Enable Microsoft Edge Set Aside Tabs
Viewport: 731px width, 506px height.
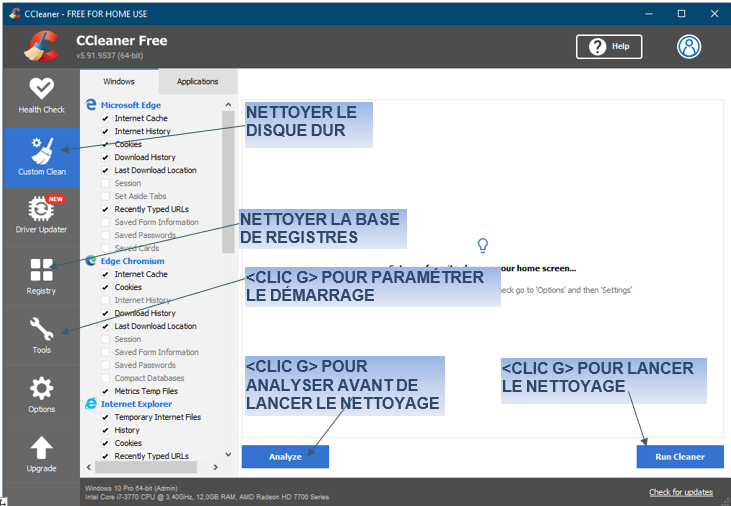(105, 196)
